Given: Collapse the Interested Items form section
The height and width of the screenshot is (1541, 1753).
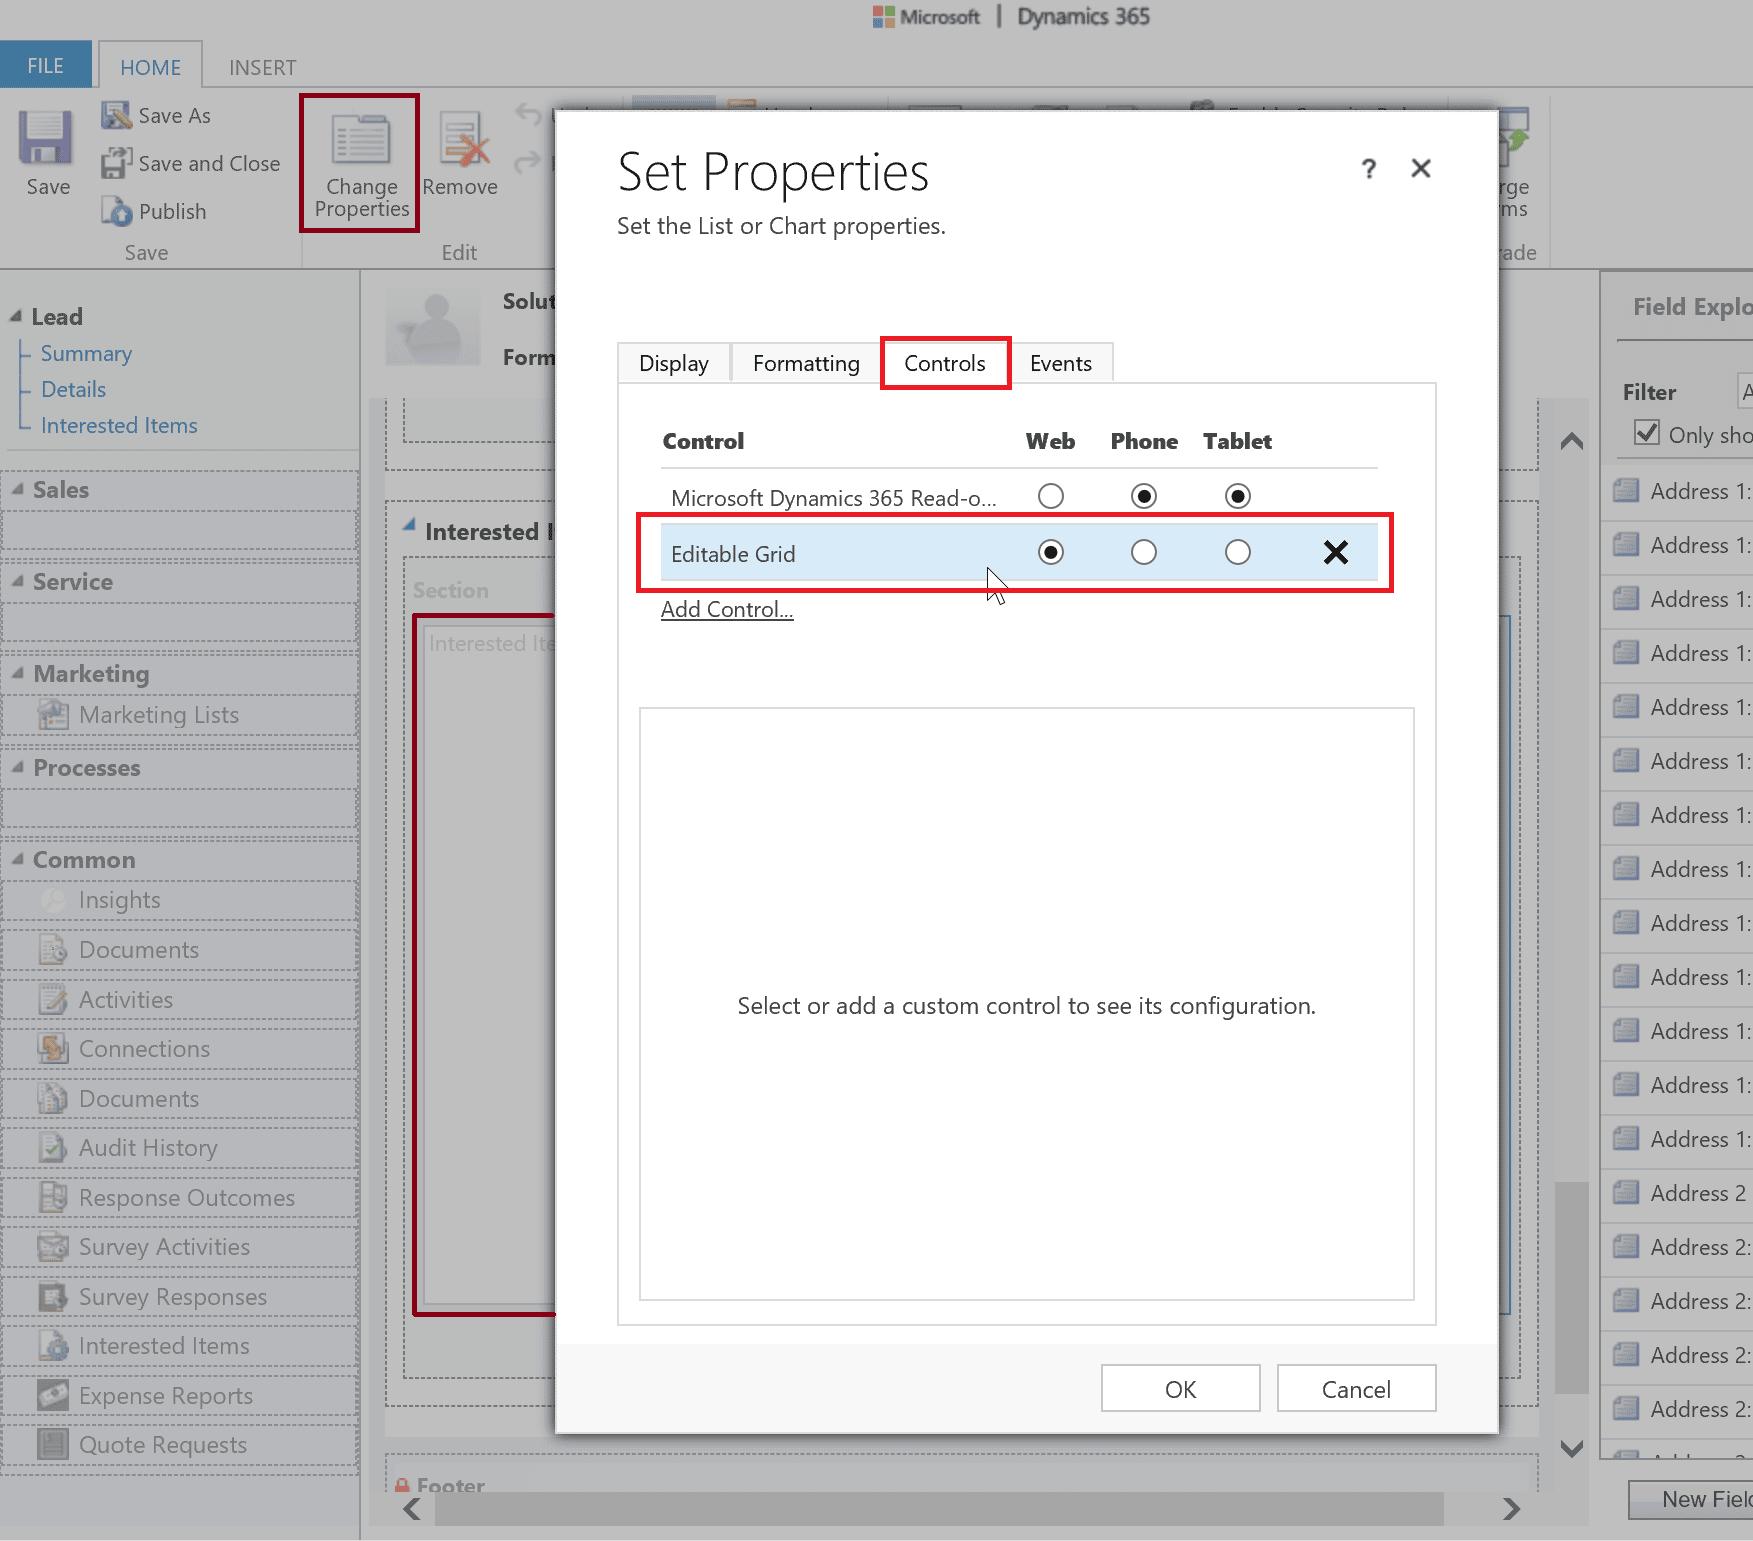Looking at the screenshot, I should [x=409, y=524].
